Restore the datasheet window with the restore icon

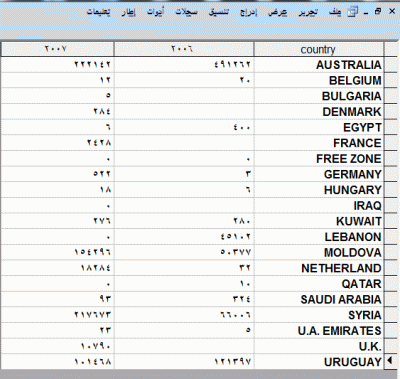378,11
